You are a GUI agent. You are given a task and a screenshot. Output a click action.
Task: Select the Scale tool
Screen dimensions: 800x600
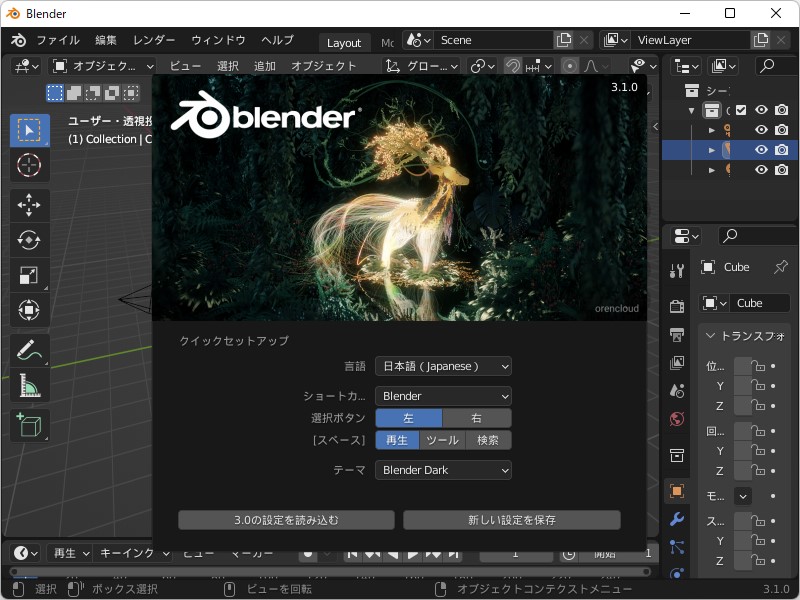[x=30, y=274]
